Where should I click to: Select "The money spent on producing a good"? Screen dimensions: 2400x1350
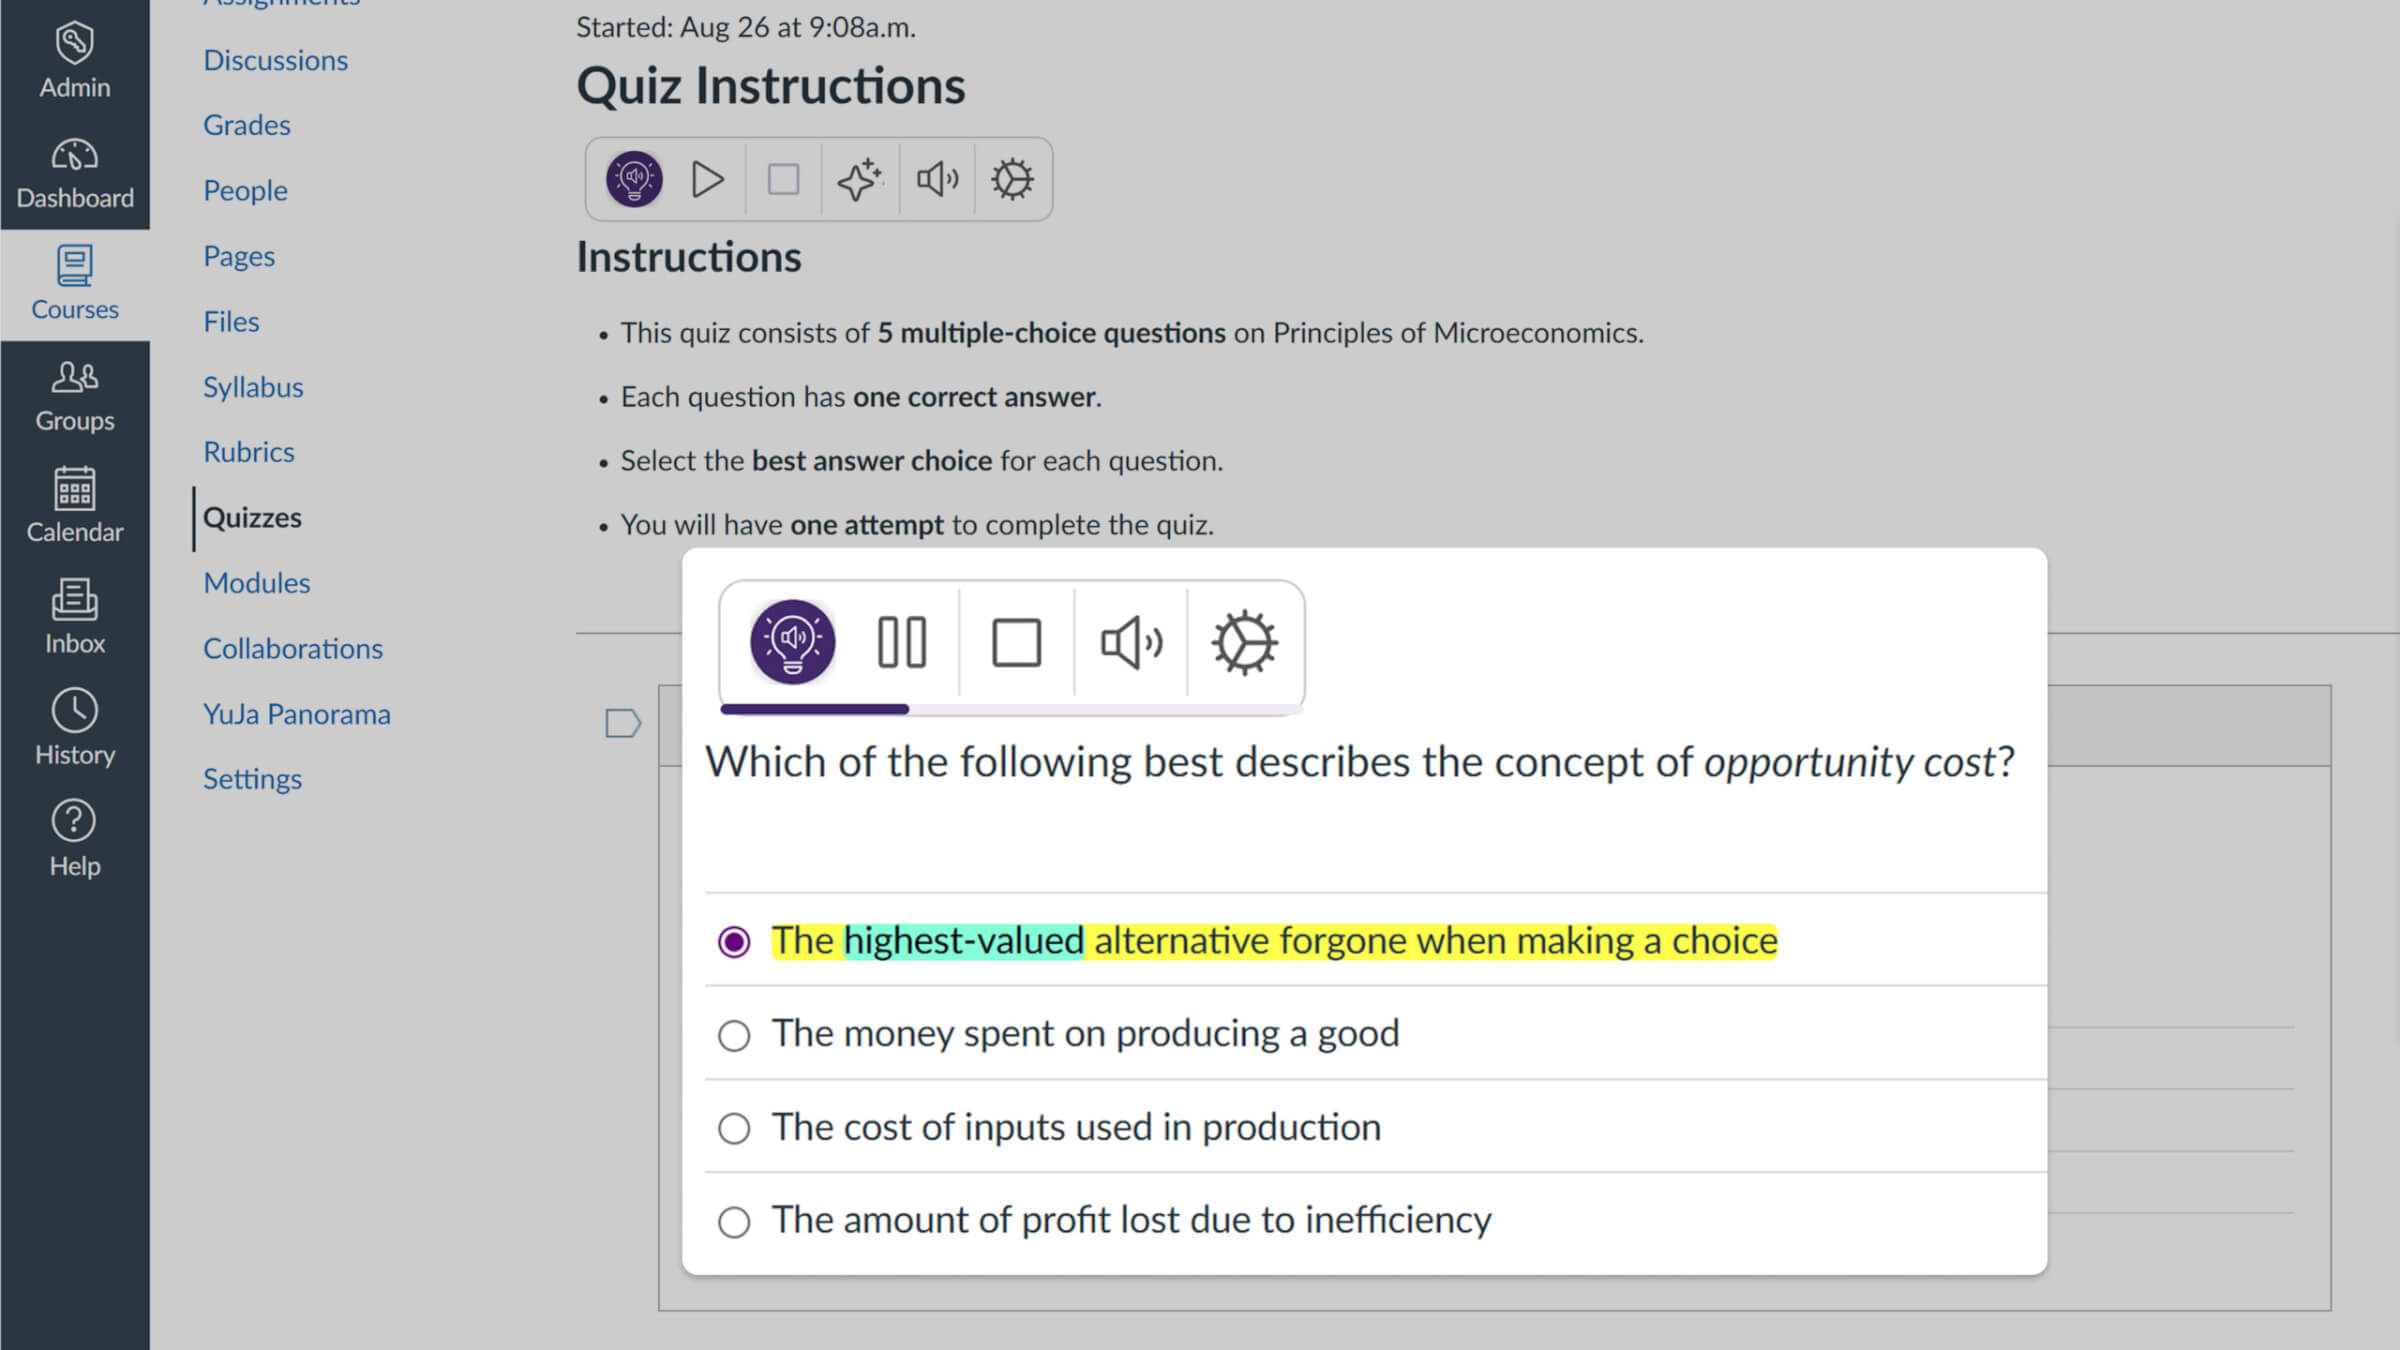pyautogui.click(x=734, y=1035)
